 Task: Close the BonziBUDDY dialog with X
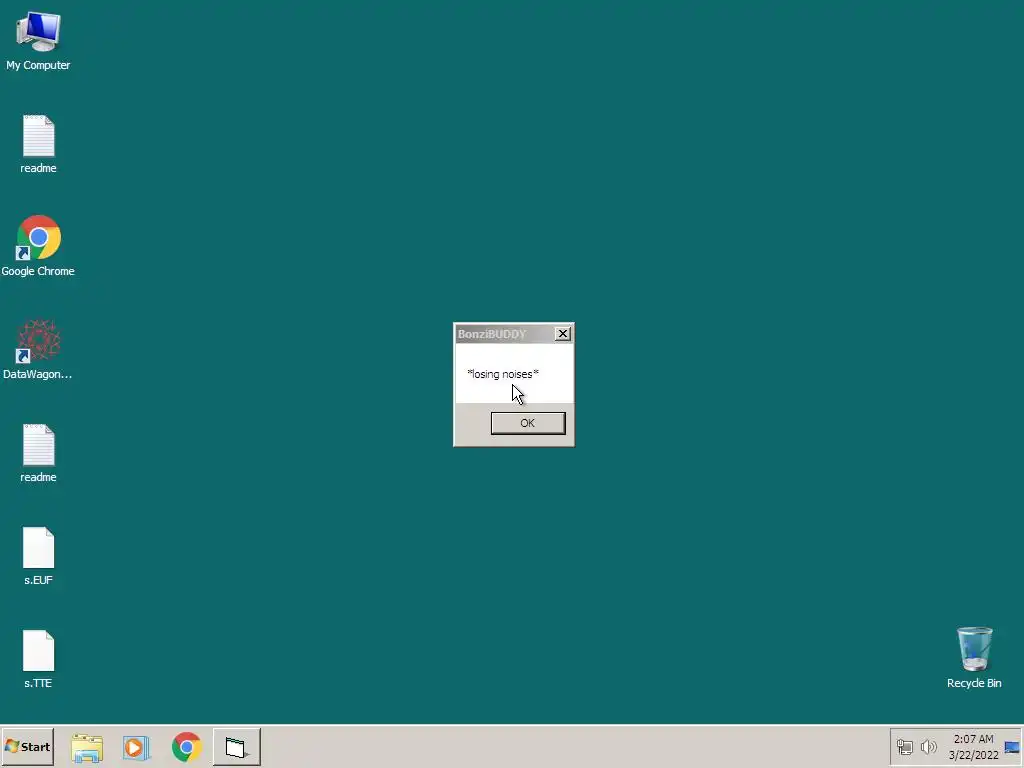coord(562,334)
